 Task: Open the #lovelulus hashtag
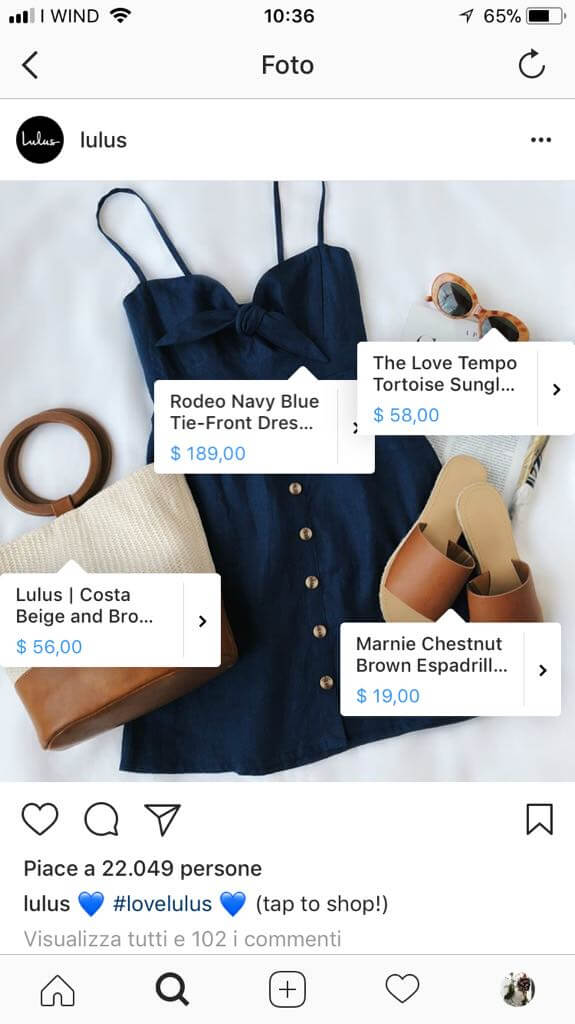(162, 904)
